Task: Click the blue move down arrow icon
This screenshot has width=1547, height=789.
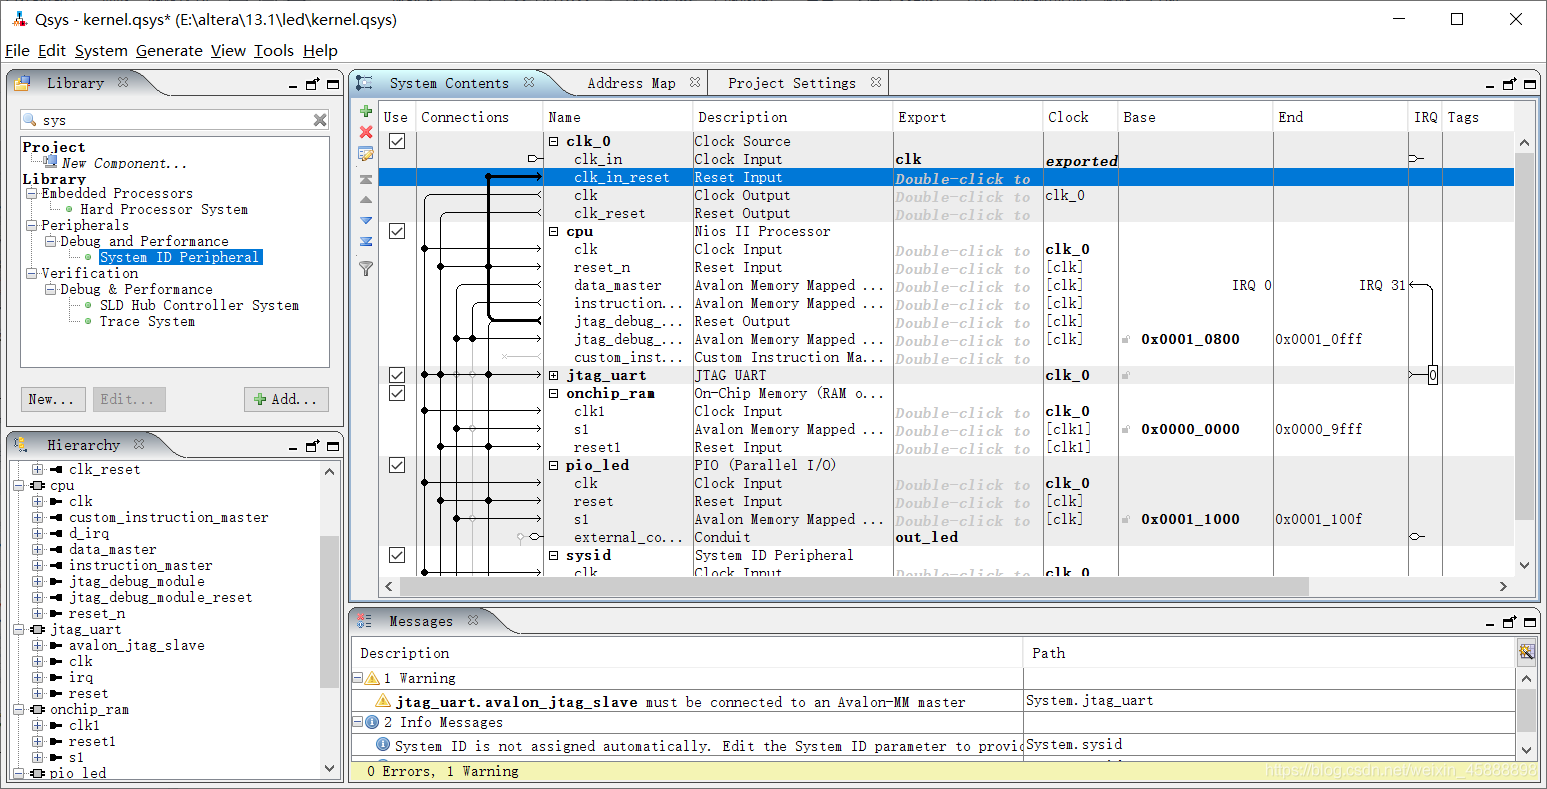Action: [366, 220]
